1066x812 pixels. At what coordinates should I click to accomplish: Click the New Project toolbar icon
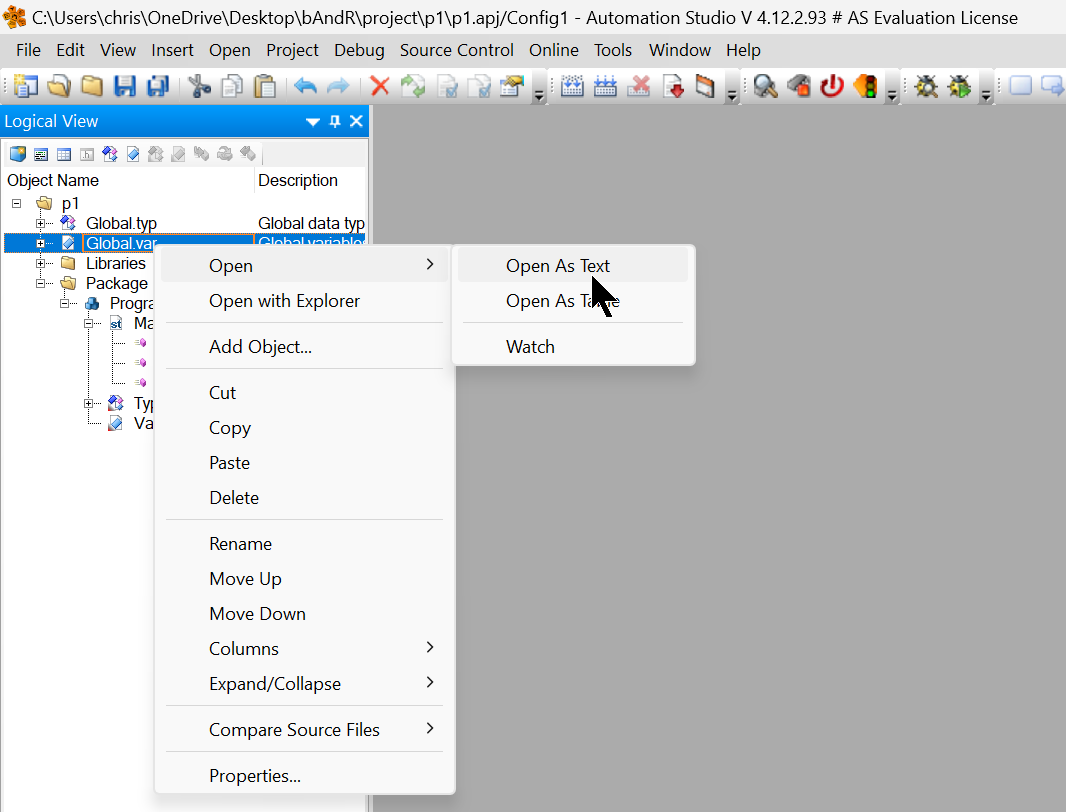point(26,86)
